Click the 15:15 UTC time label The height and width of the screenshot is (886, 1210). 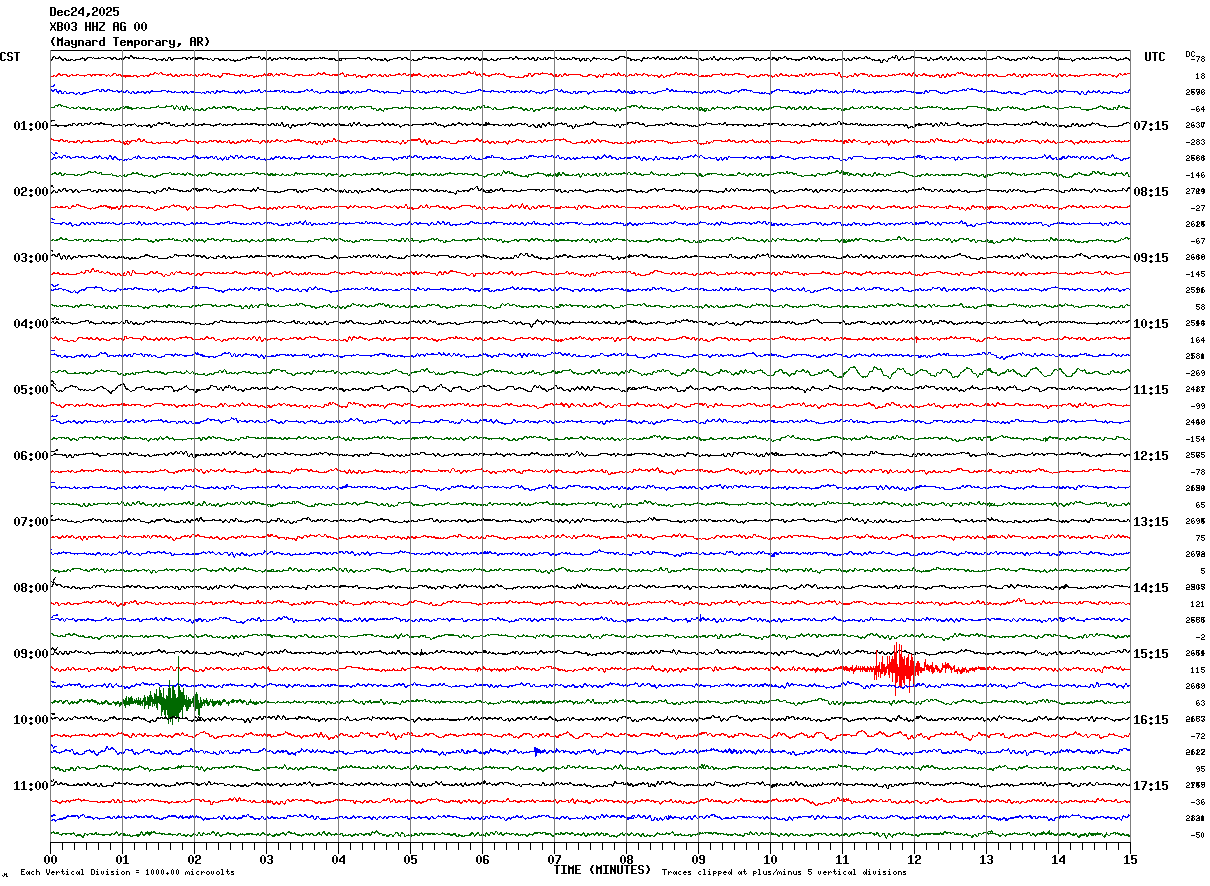(x=1150, y=654)
